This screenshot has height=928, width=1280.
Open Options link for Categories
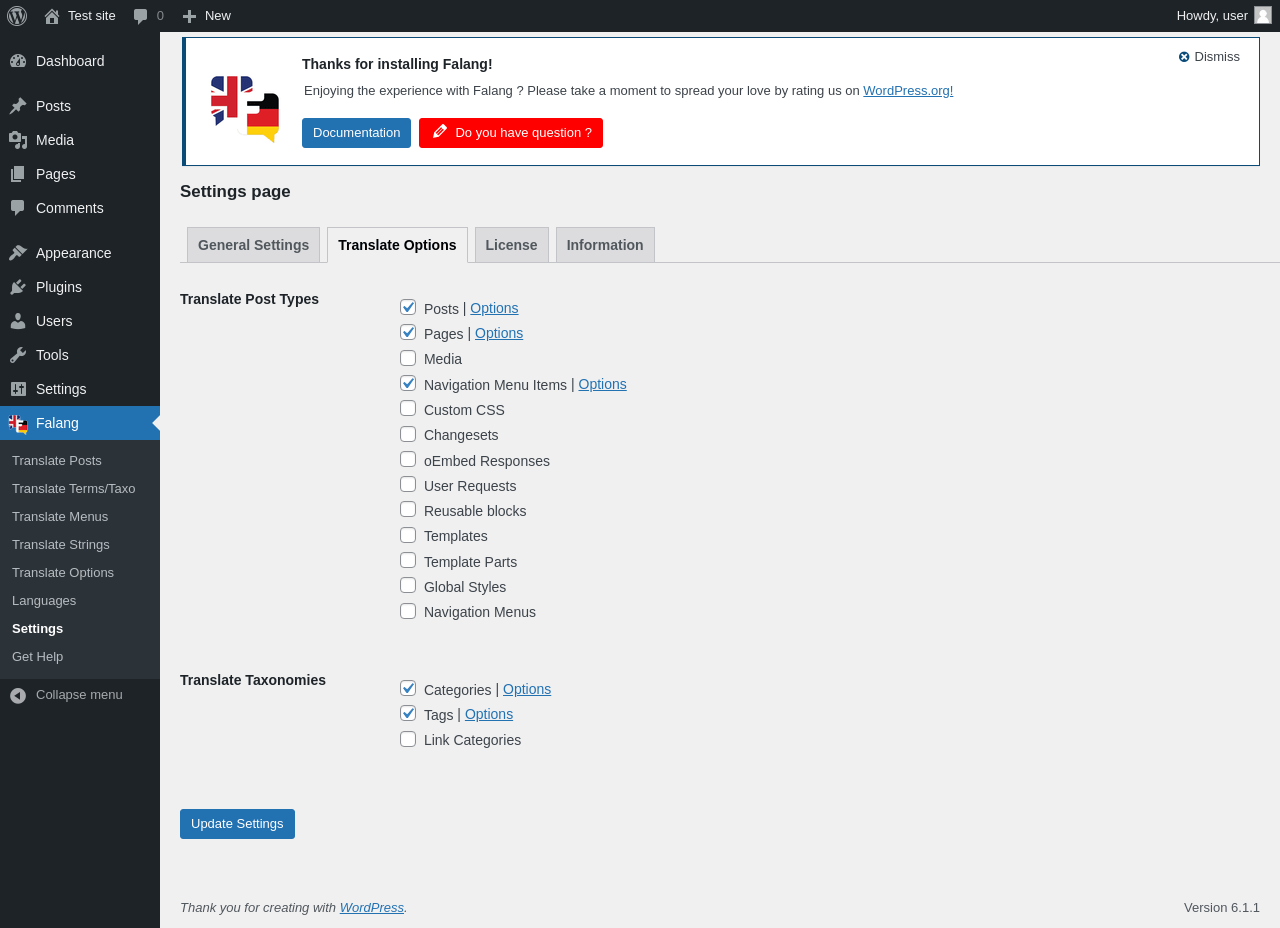(527, 689)
